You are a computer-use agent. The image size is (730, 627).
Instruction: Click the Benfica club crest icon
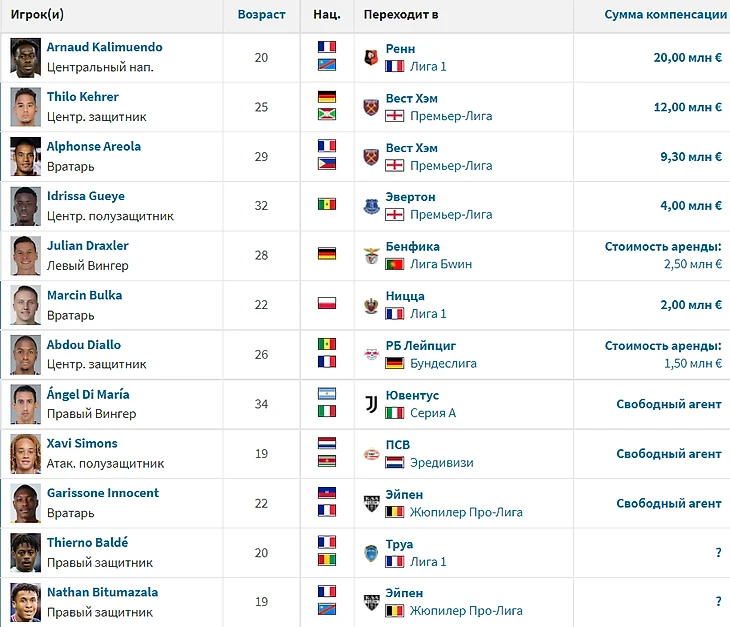[372, 255]
